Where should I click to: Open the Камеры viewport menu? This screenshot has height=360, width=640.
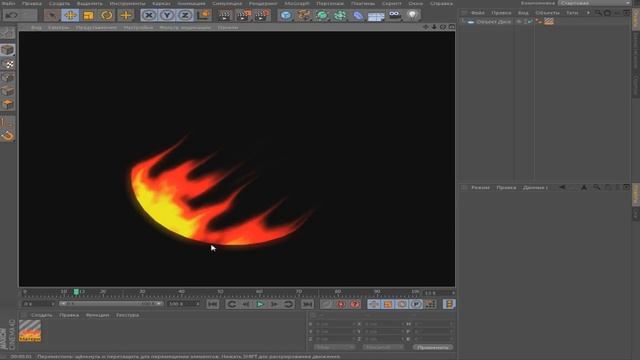click(58, 28)
